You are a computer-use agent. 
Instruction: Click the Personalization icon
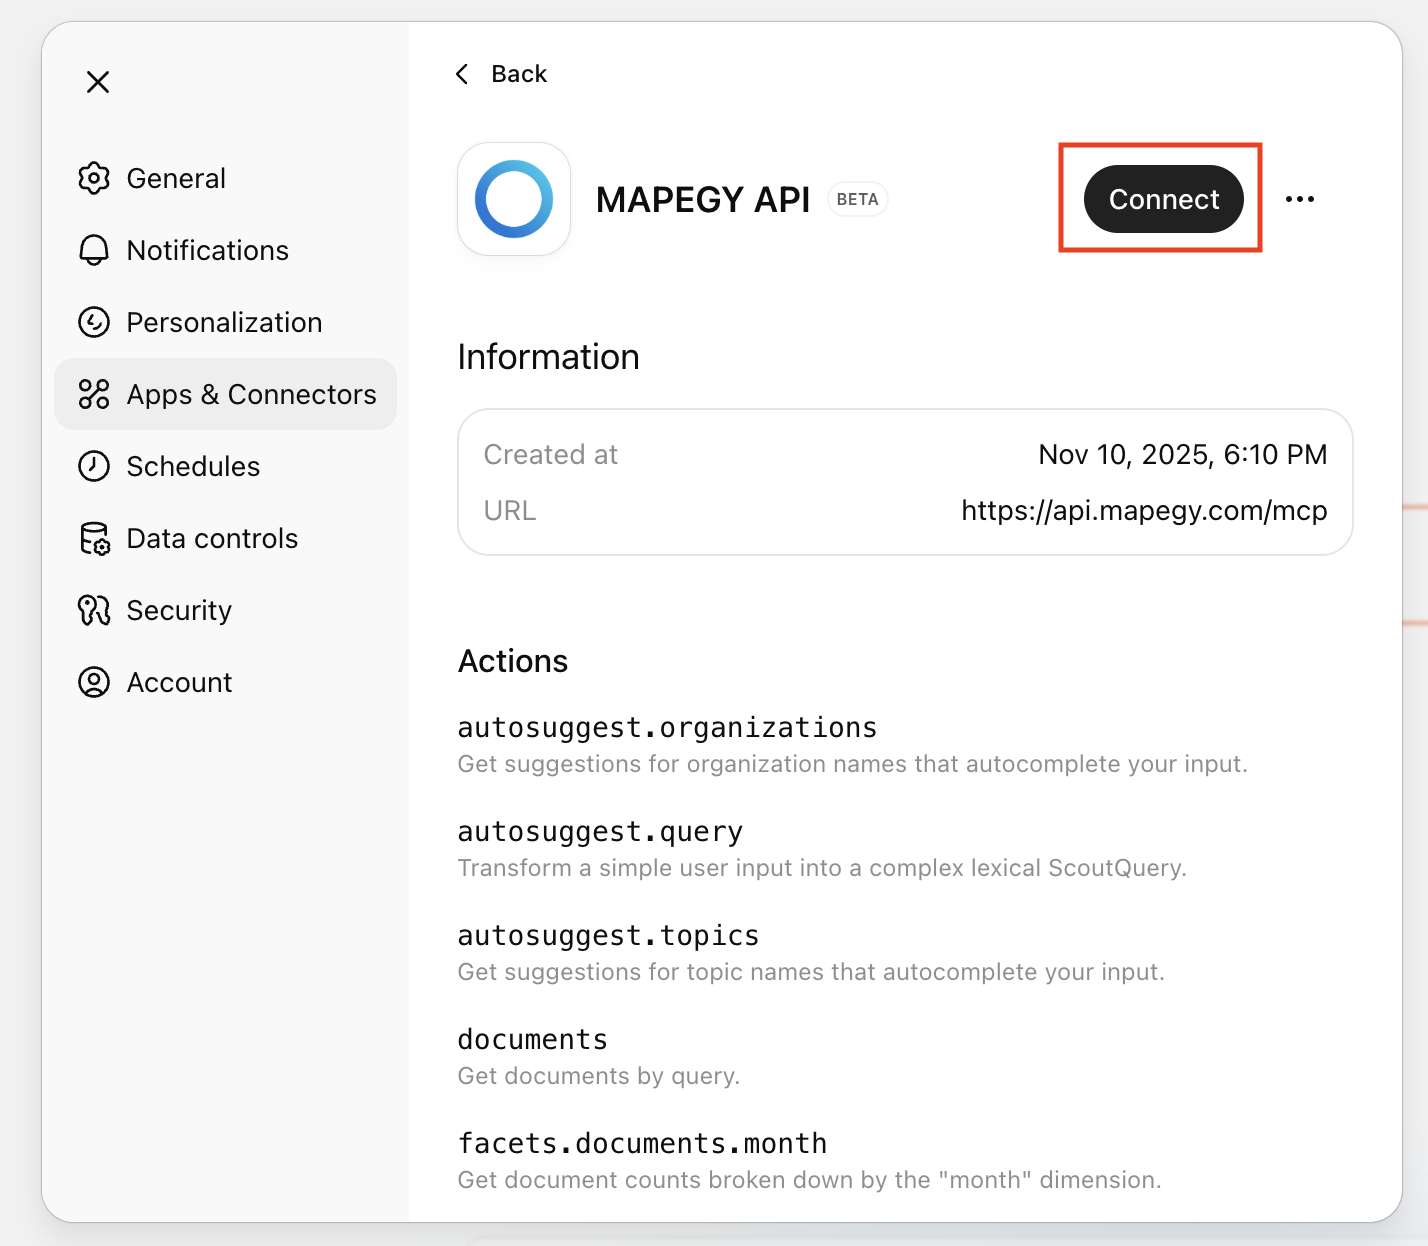coord(94,322)
